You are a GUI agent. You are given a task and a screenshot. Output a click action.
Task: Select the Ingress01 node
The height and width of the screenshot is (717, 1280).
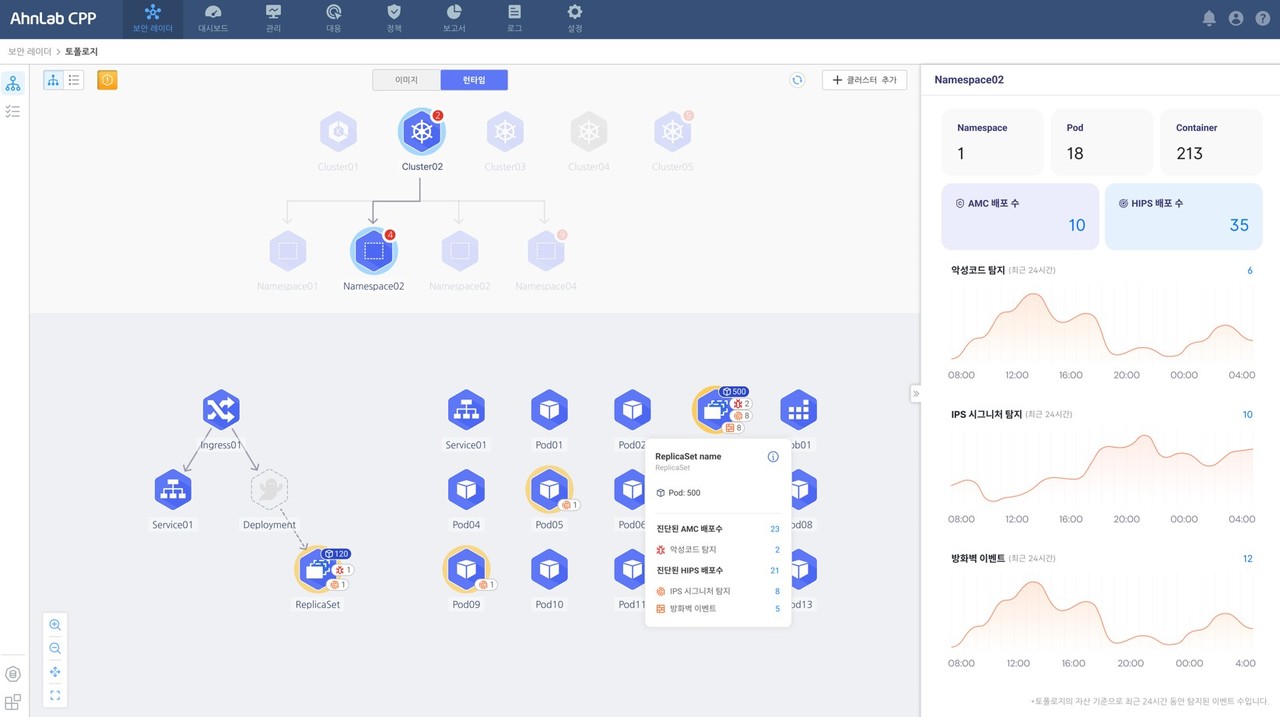[221, 410]
